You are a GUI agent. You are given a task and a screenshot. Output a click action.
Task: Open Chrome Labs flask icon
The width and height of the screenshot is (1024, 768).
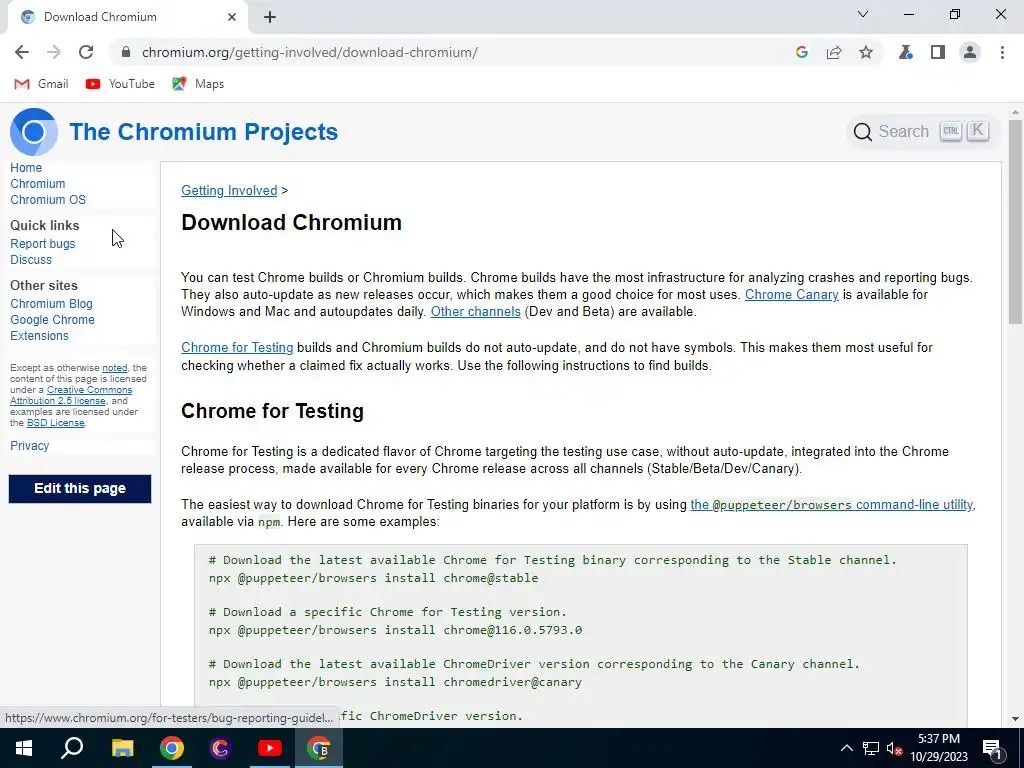(x=906, y=52)
